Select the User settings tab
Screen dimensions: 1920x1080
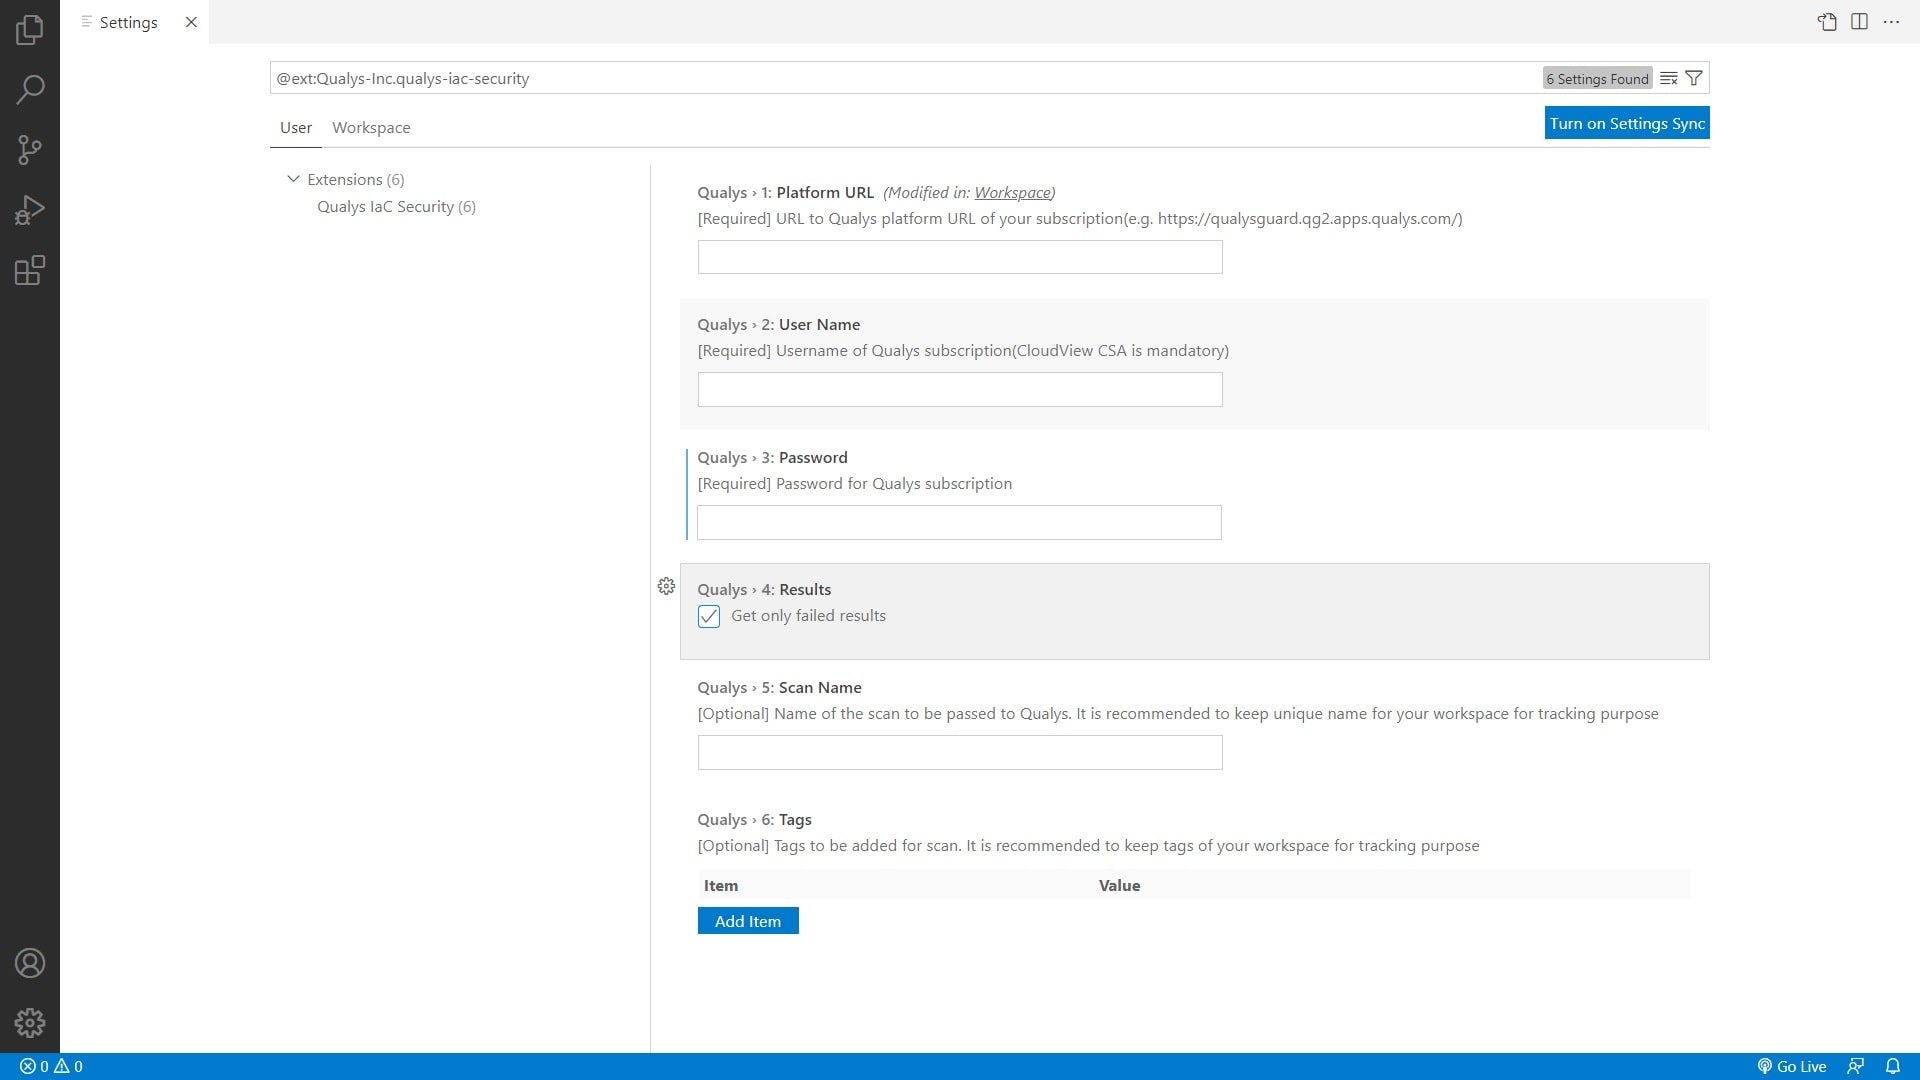[x=295, y=127]
